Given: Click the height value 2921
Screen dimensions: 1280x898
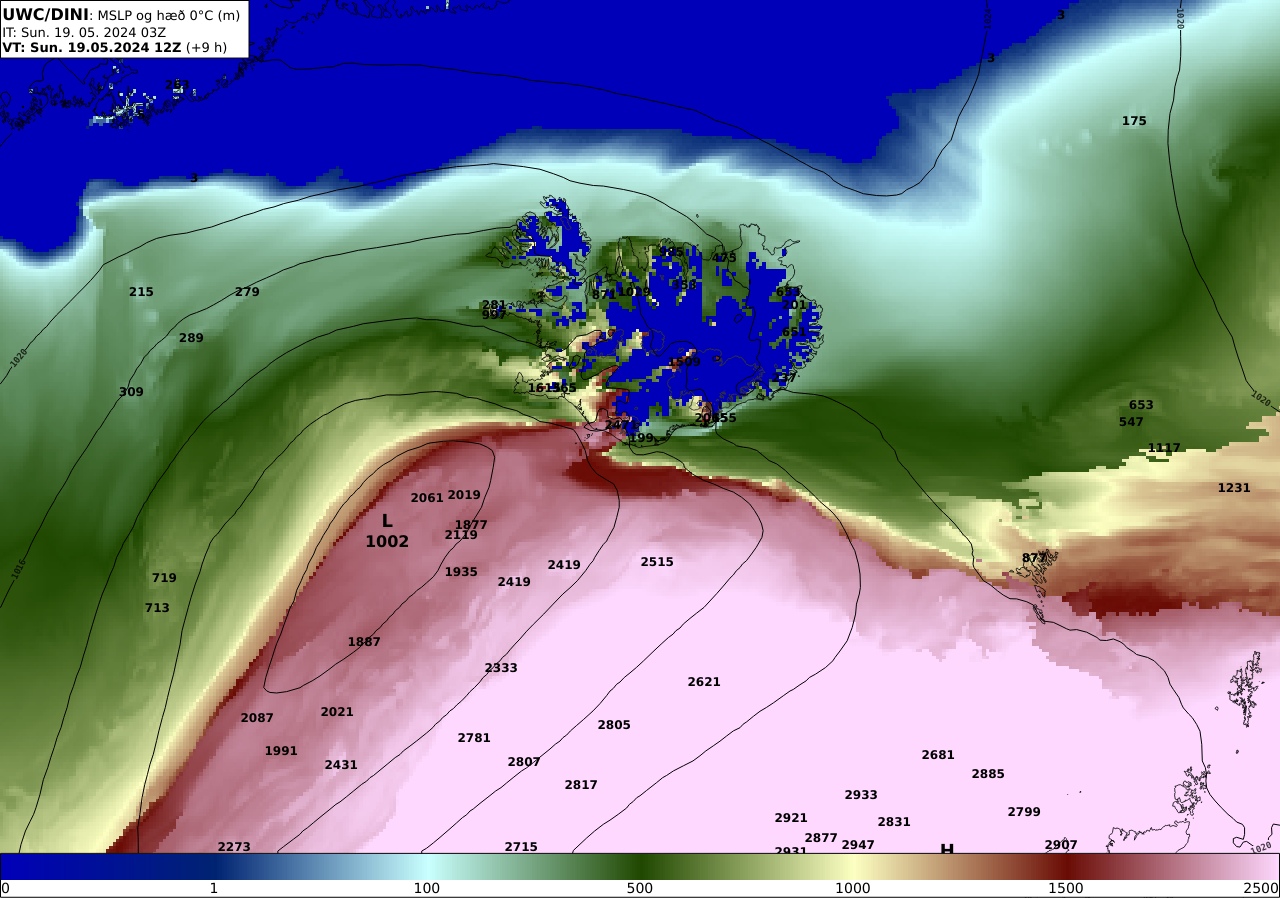Looking at the screenshot, I should (791, 818).
